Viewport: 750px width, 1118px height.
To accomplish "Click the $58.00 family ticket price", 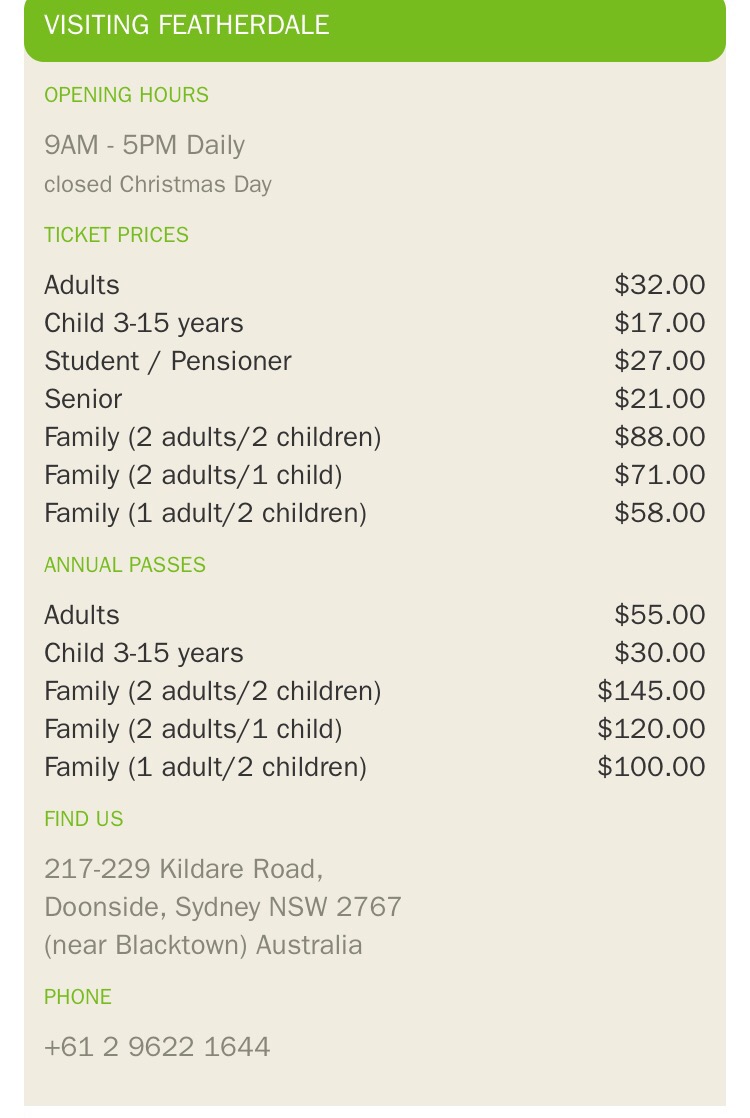I will (x=659, y=513).
